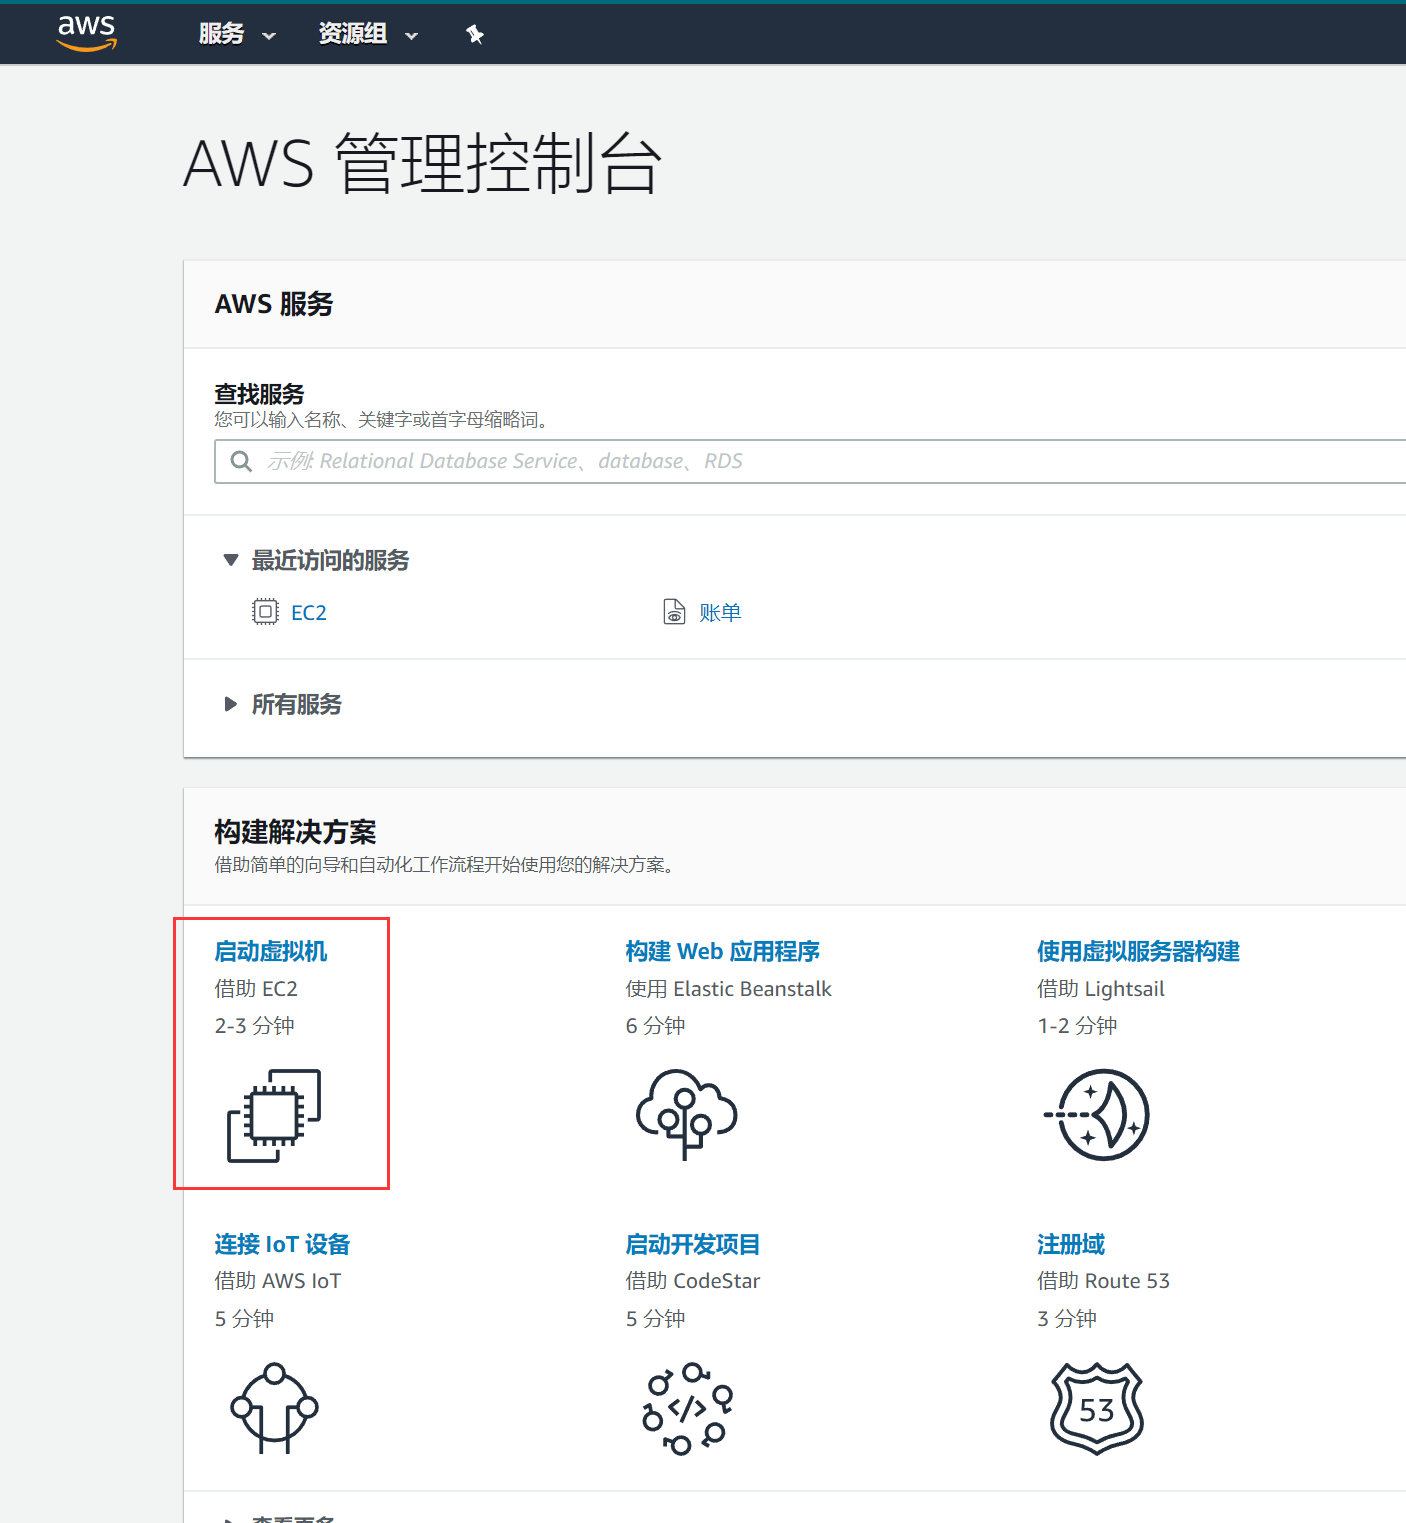Click the Lightsail compass icon

pyautogui.click(x=1097, y=1114)
